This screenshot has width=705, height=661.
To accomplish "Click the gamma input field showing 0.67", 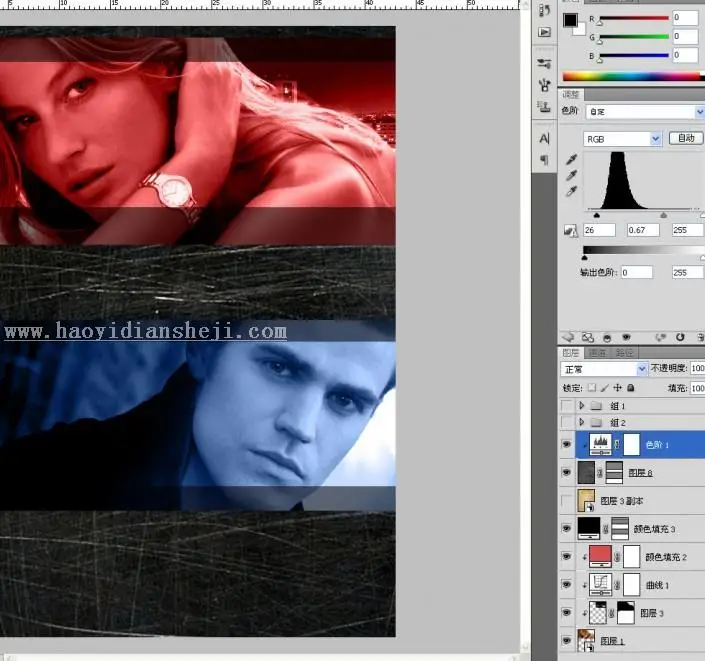I will point(643,230).
